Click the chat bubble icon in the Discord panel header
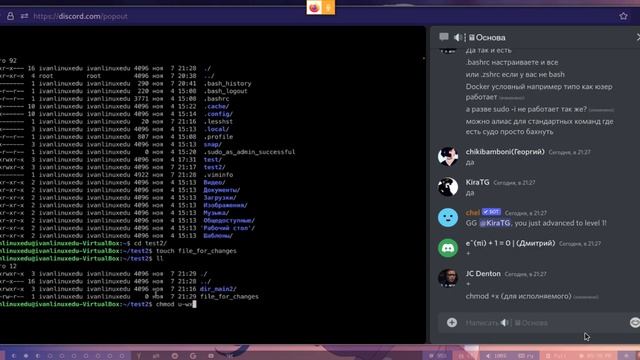 point(444,37)
